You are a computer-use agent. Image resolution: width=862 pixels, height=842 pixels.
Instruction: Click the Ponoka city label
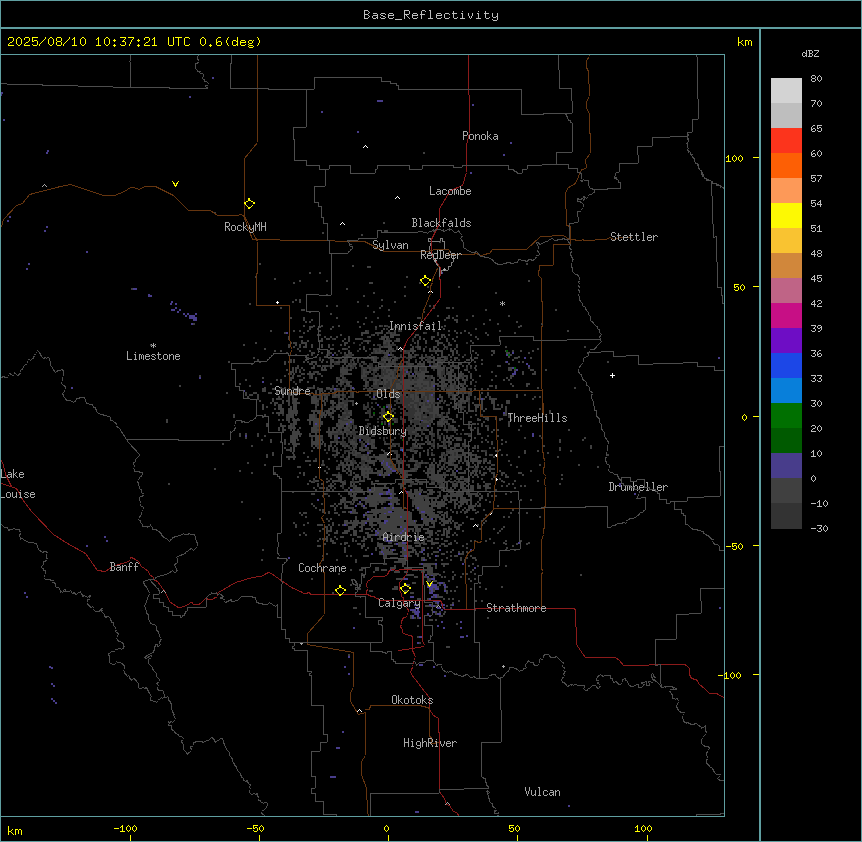tap(480, 136)
